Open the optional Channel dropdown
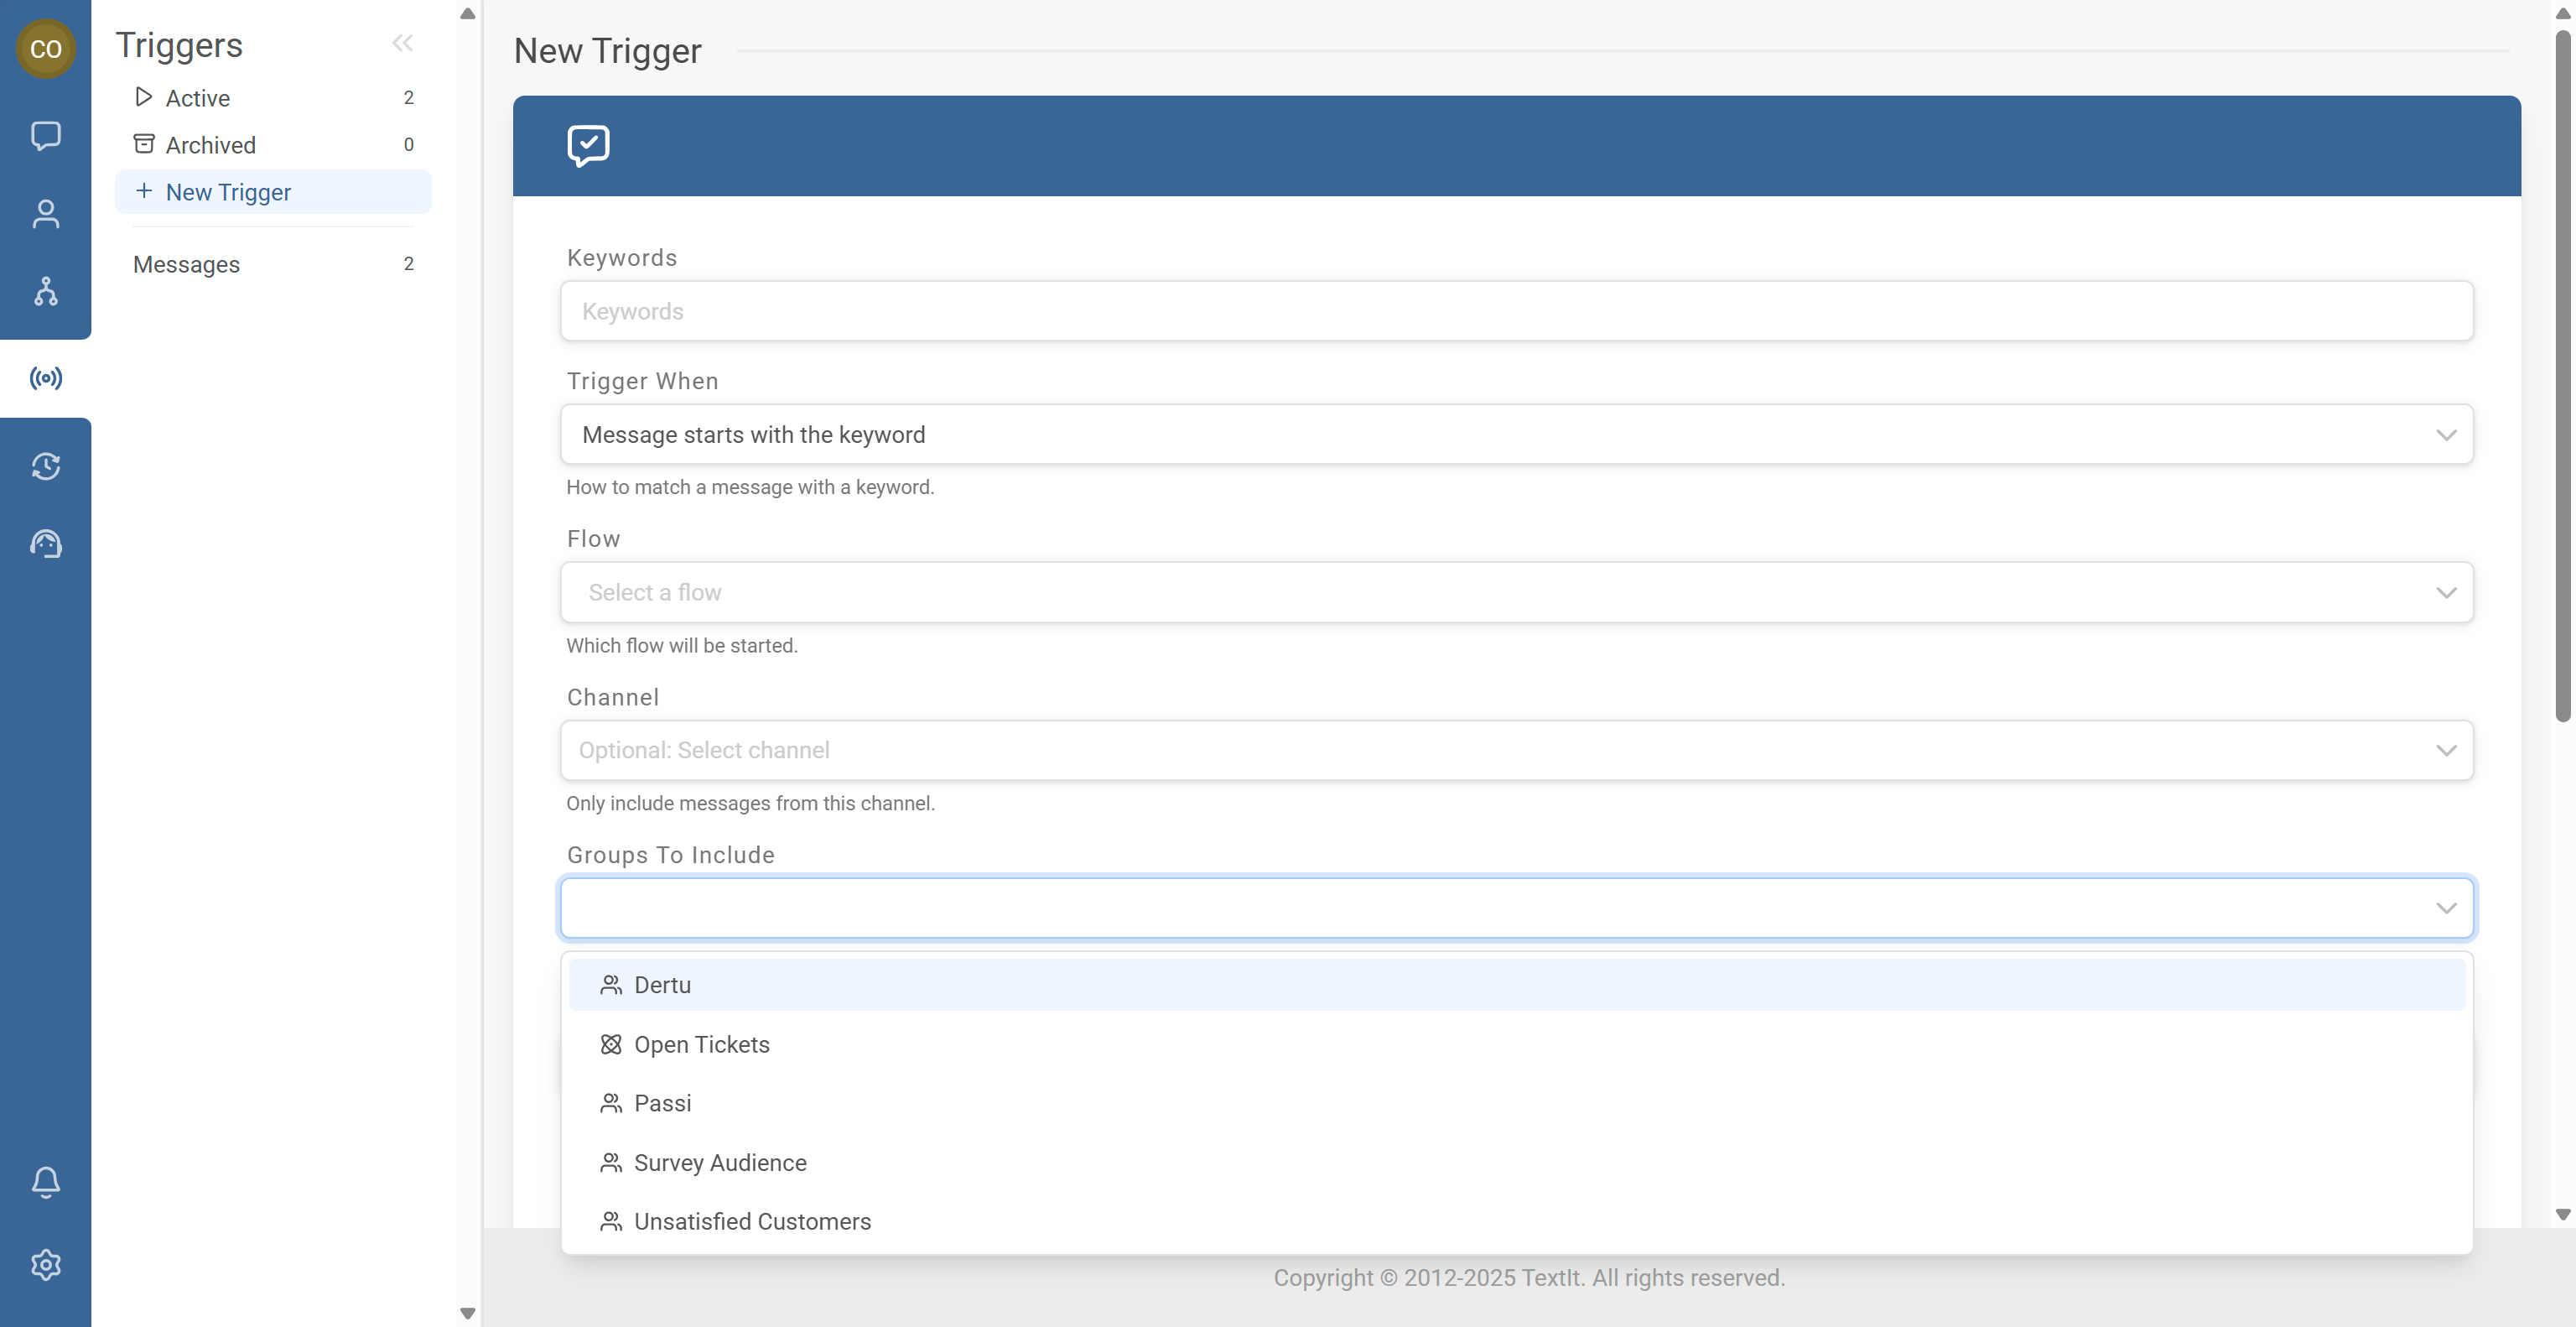2576x1327 pixels. click(1517, 750)
